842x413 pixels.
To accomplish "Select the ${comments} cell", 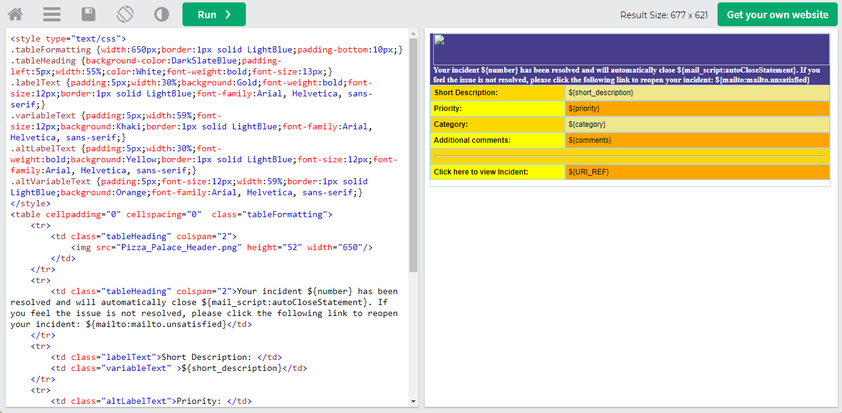I will pyautogui.click(x=698, y=140).
